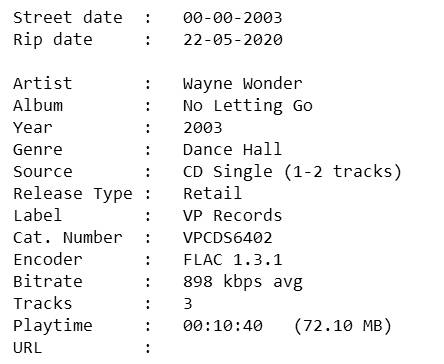Select the VP Records label text
Image resolution: width=444 pixels, height=364 pixels.
coord(233,215)
